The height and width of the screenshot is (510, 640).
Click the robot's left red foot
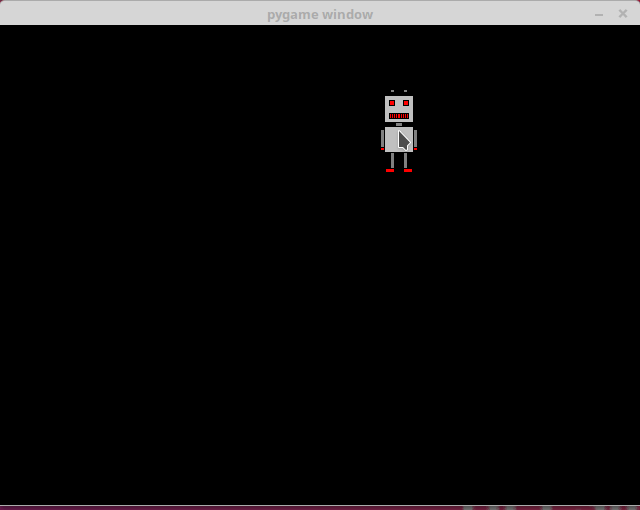click(390, 170)
